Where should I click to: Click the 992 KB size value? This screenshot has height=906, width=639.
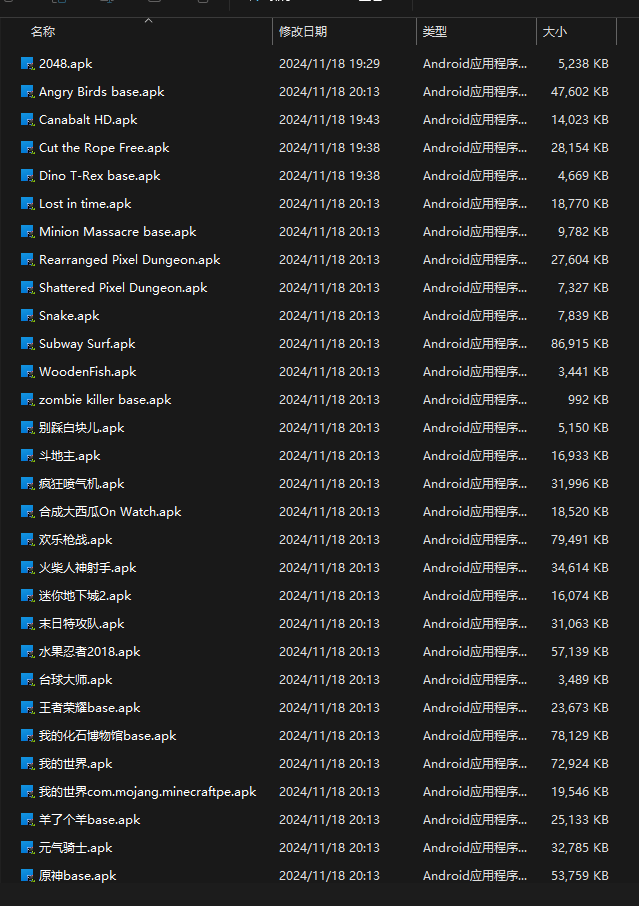[588, 400]
